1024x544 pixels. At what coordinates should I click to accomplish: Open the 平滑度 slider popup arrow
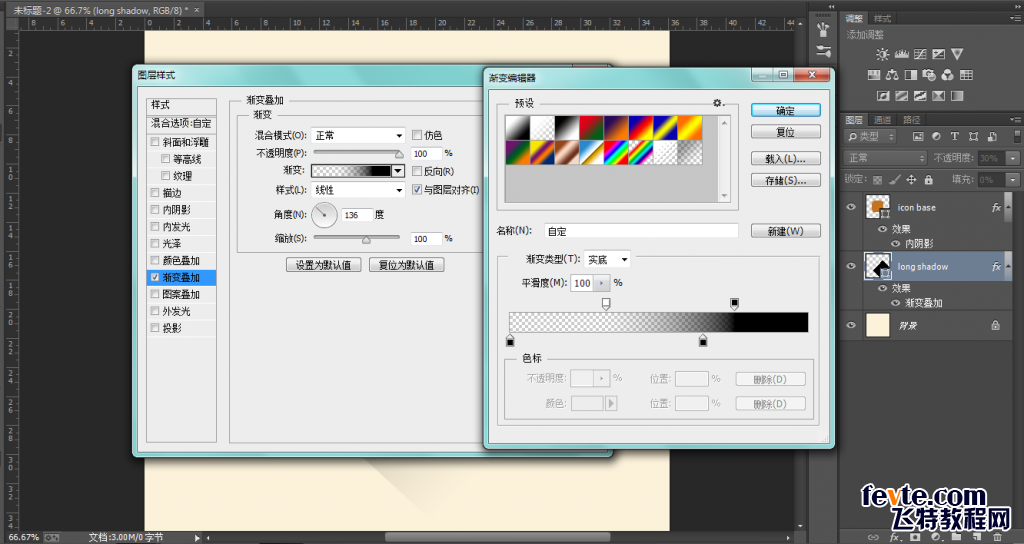(x=601, y=283)
